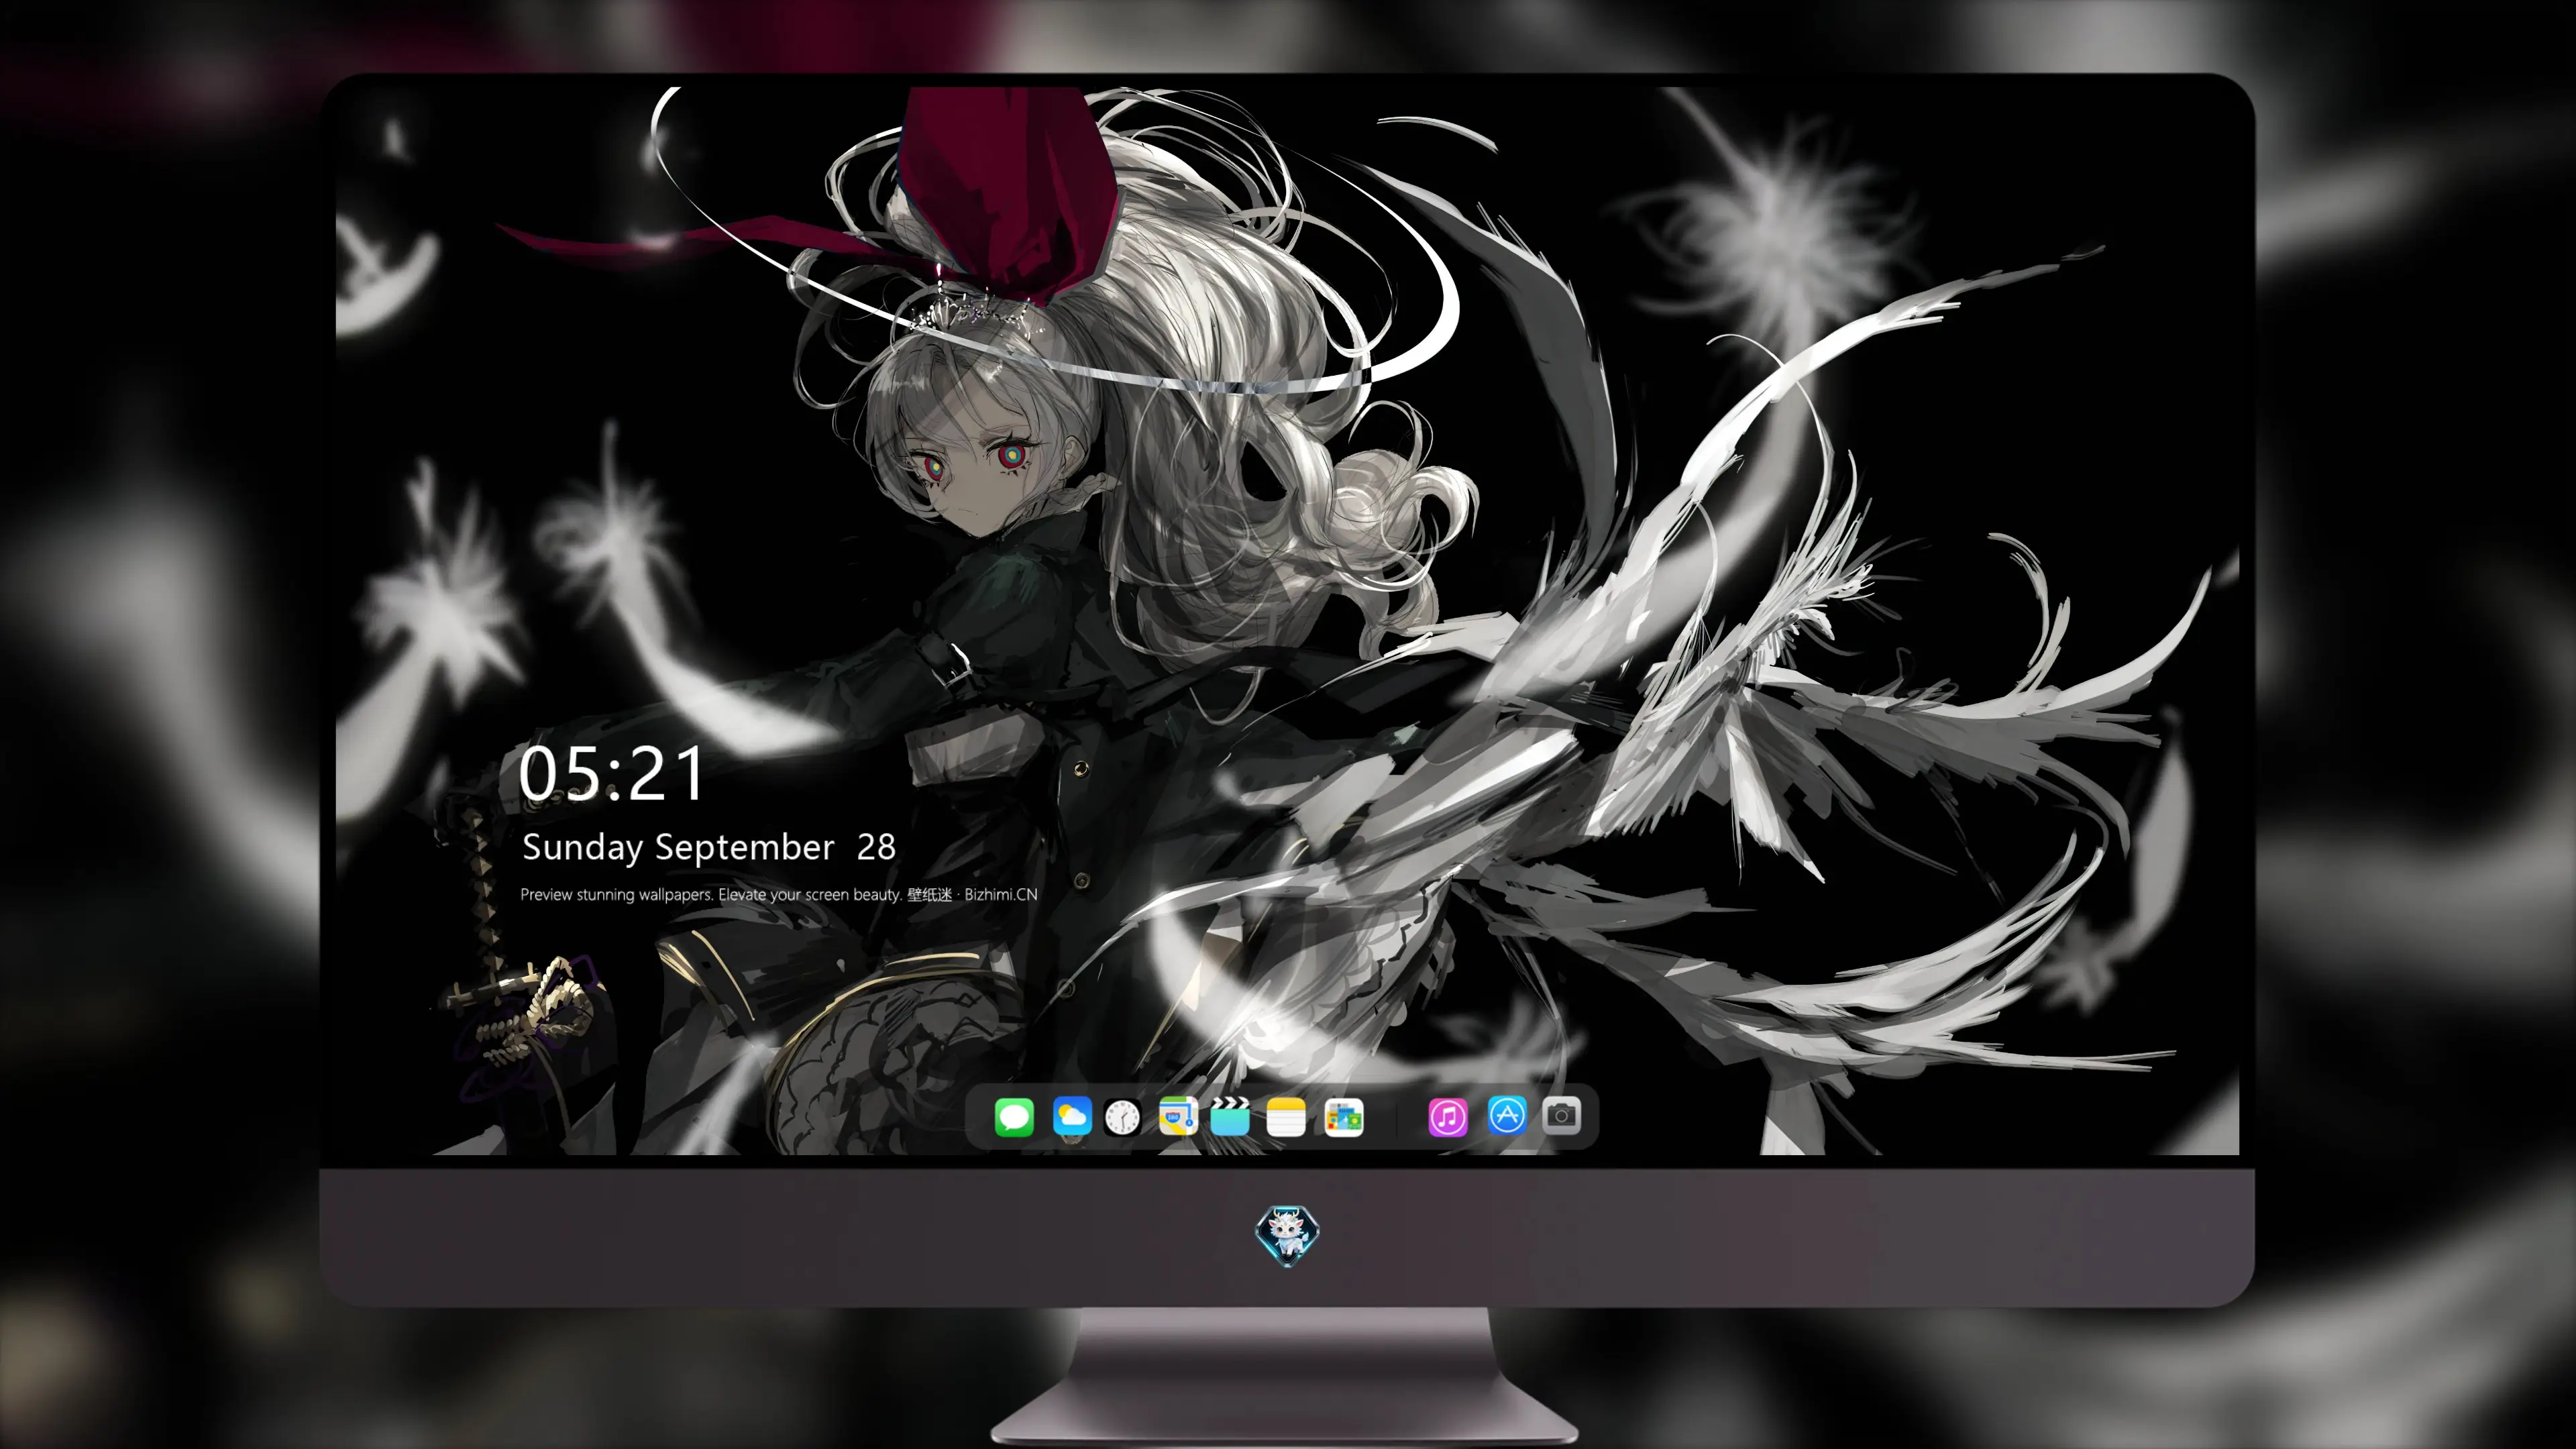The image size is (2576, 1449).
Task: Open the Notes app in the dock
Action: (1286, 1117)
